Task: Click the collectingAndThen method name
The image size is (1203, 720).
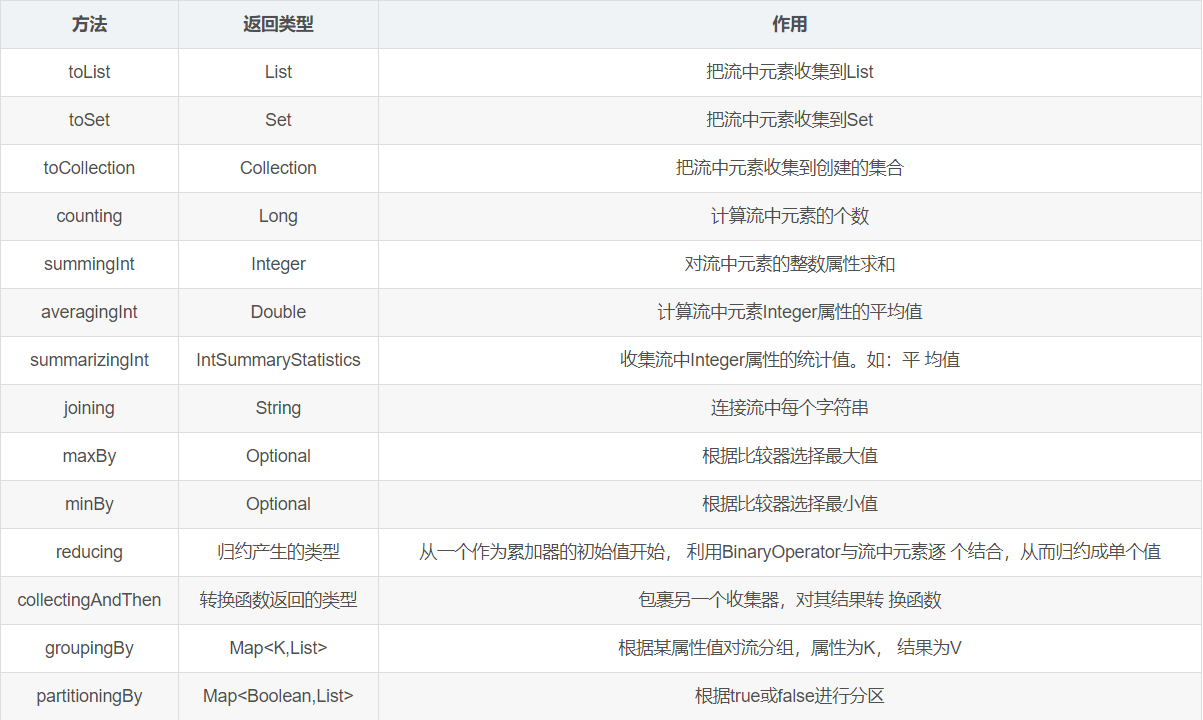Action: 89,600
